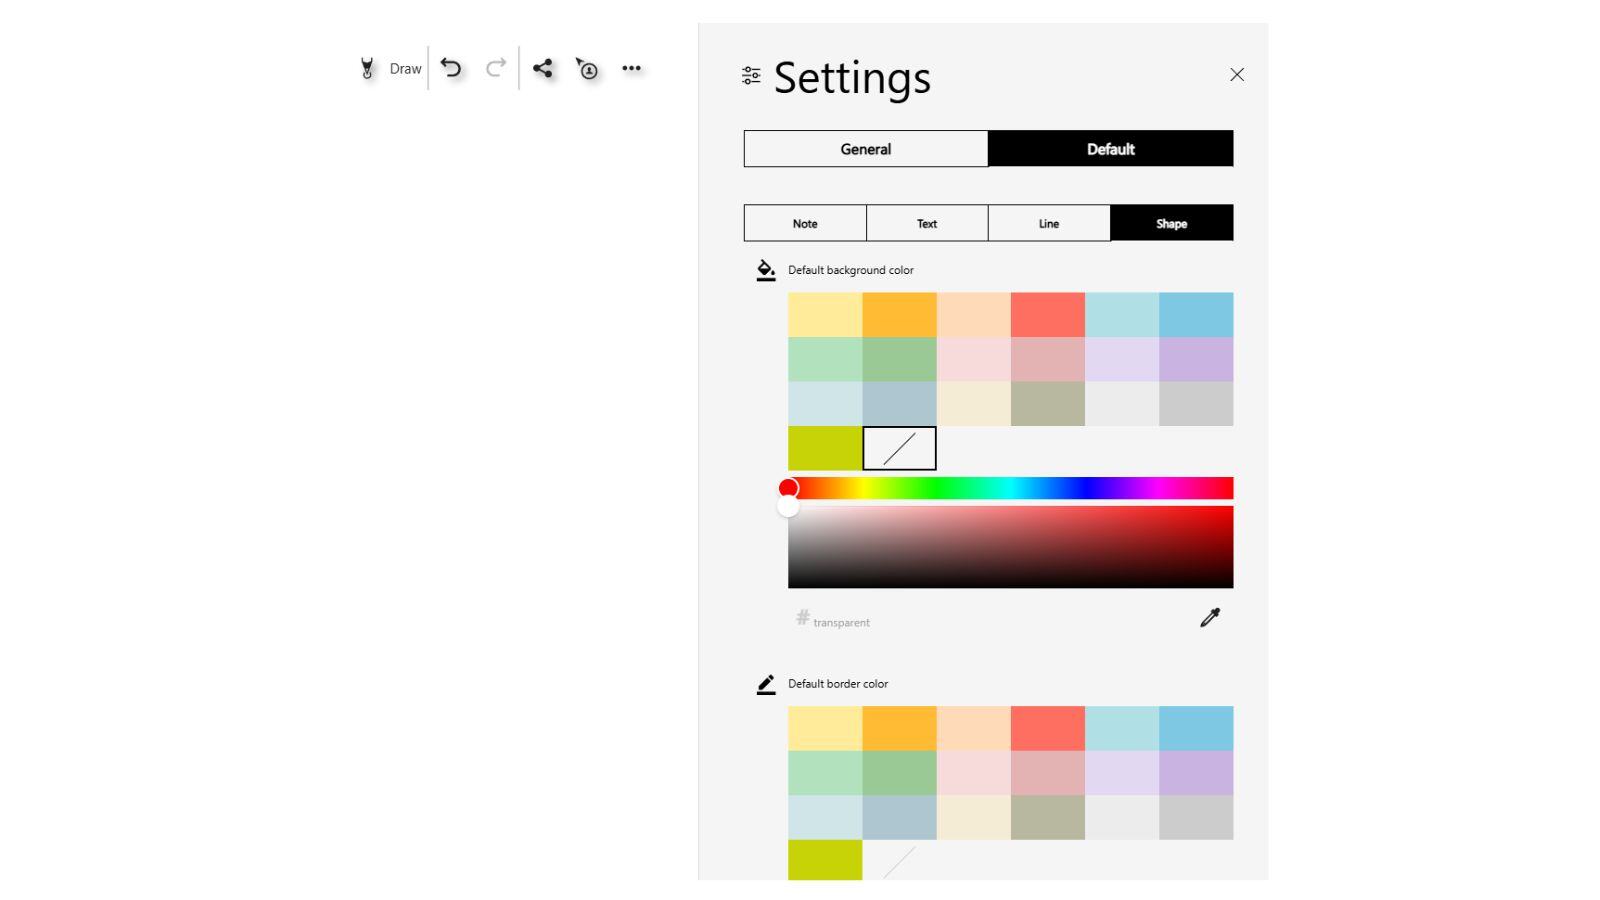
Task: Select the red swatch in background palette
Action: (x=1047, y=313)
